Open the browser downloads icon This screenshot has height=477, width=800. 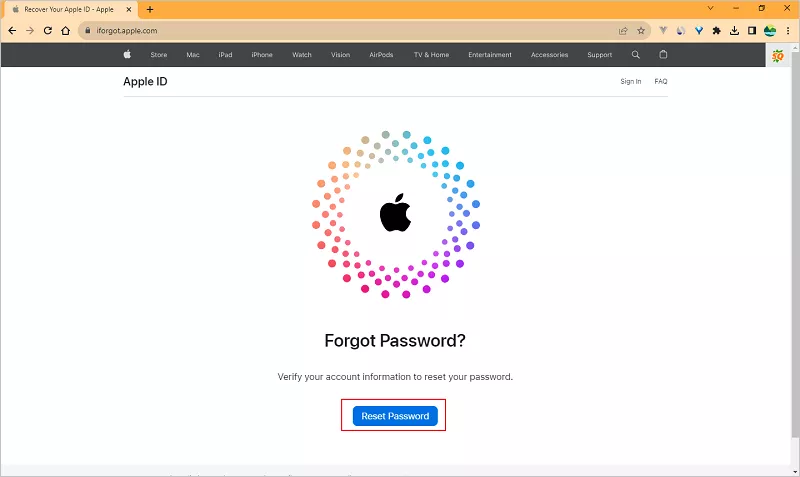click(735, 31)
